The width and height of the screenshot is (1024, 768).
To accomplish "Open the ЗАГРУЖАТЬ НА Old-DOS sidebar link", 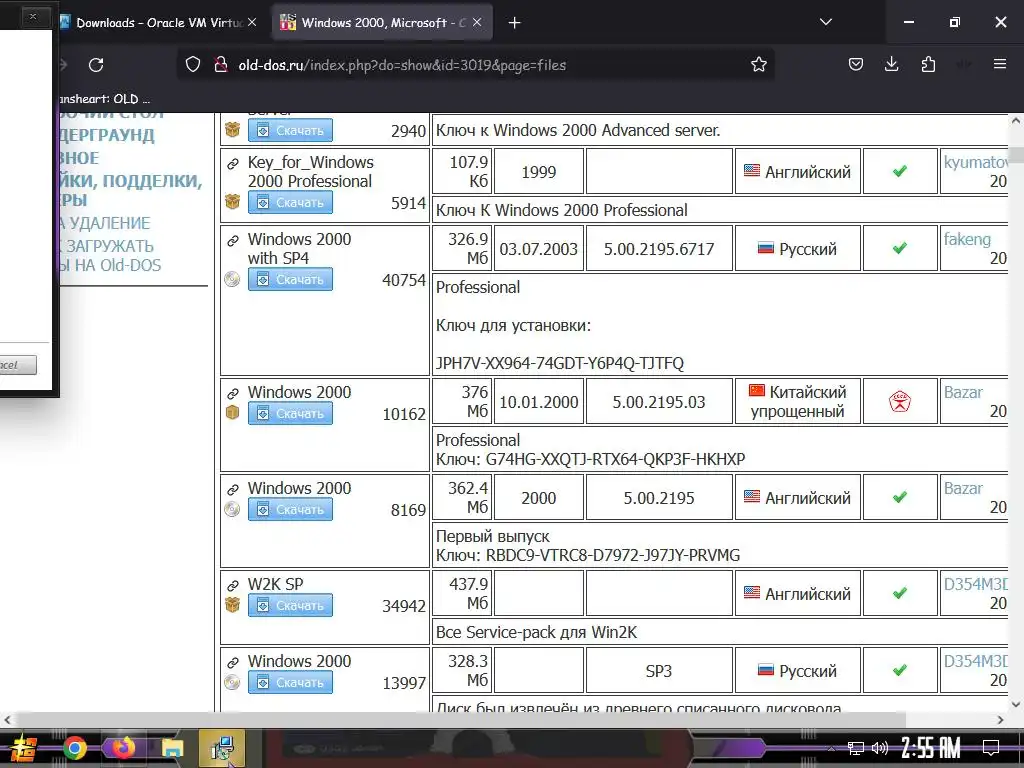I will (x=110, y=255).
